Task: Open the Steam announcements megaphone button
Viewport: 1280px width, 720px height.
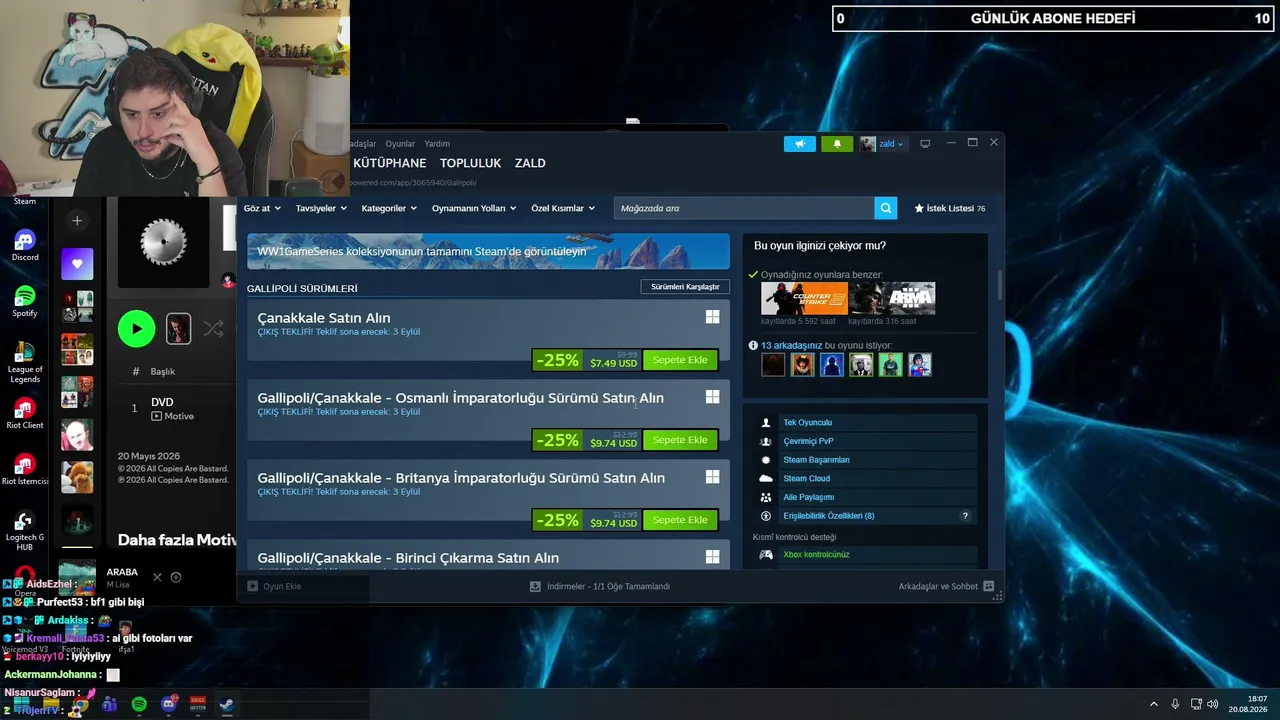Action: [800, 144]
